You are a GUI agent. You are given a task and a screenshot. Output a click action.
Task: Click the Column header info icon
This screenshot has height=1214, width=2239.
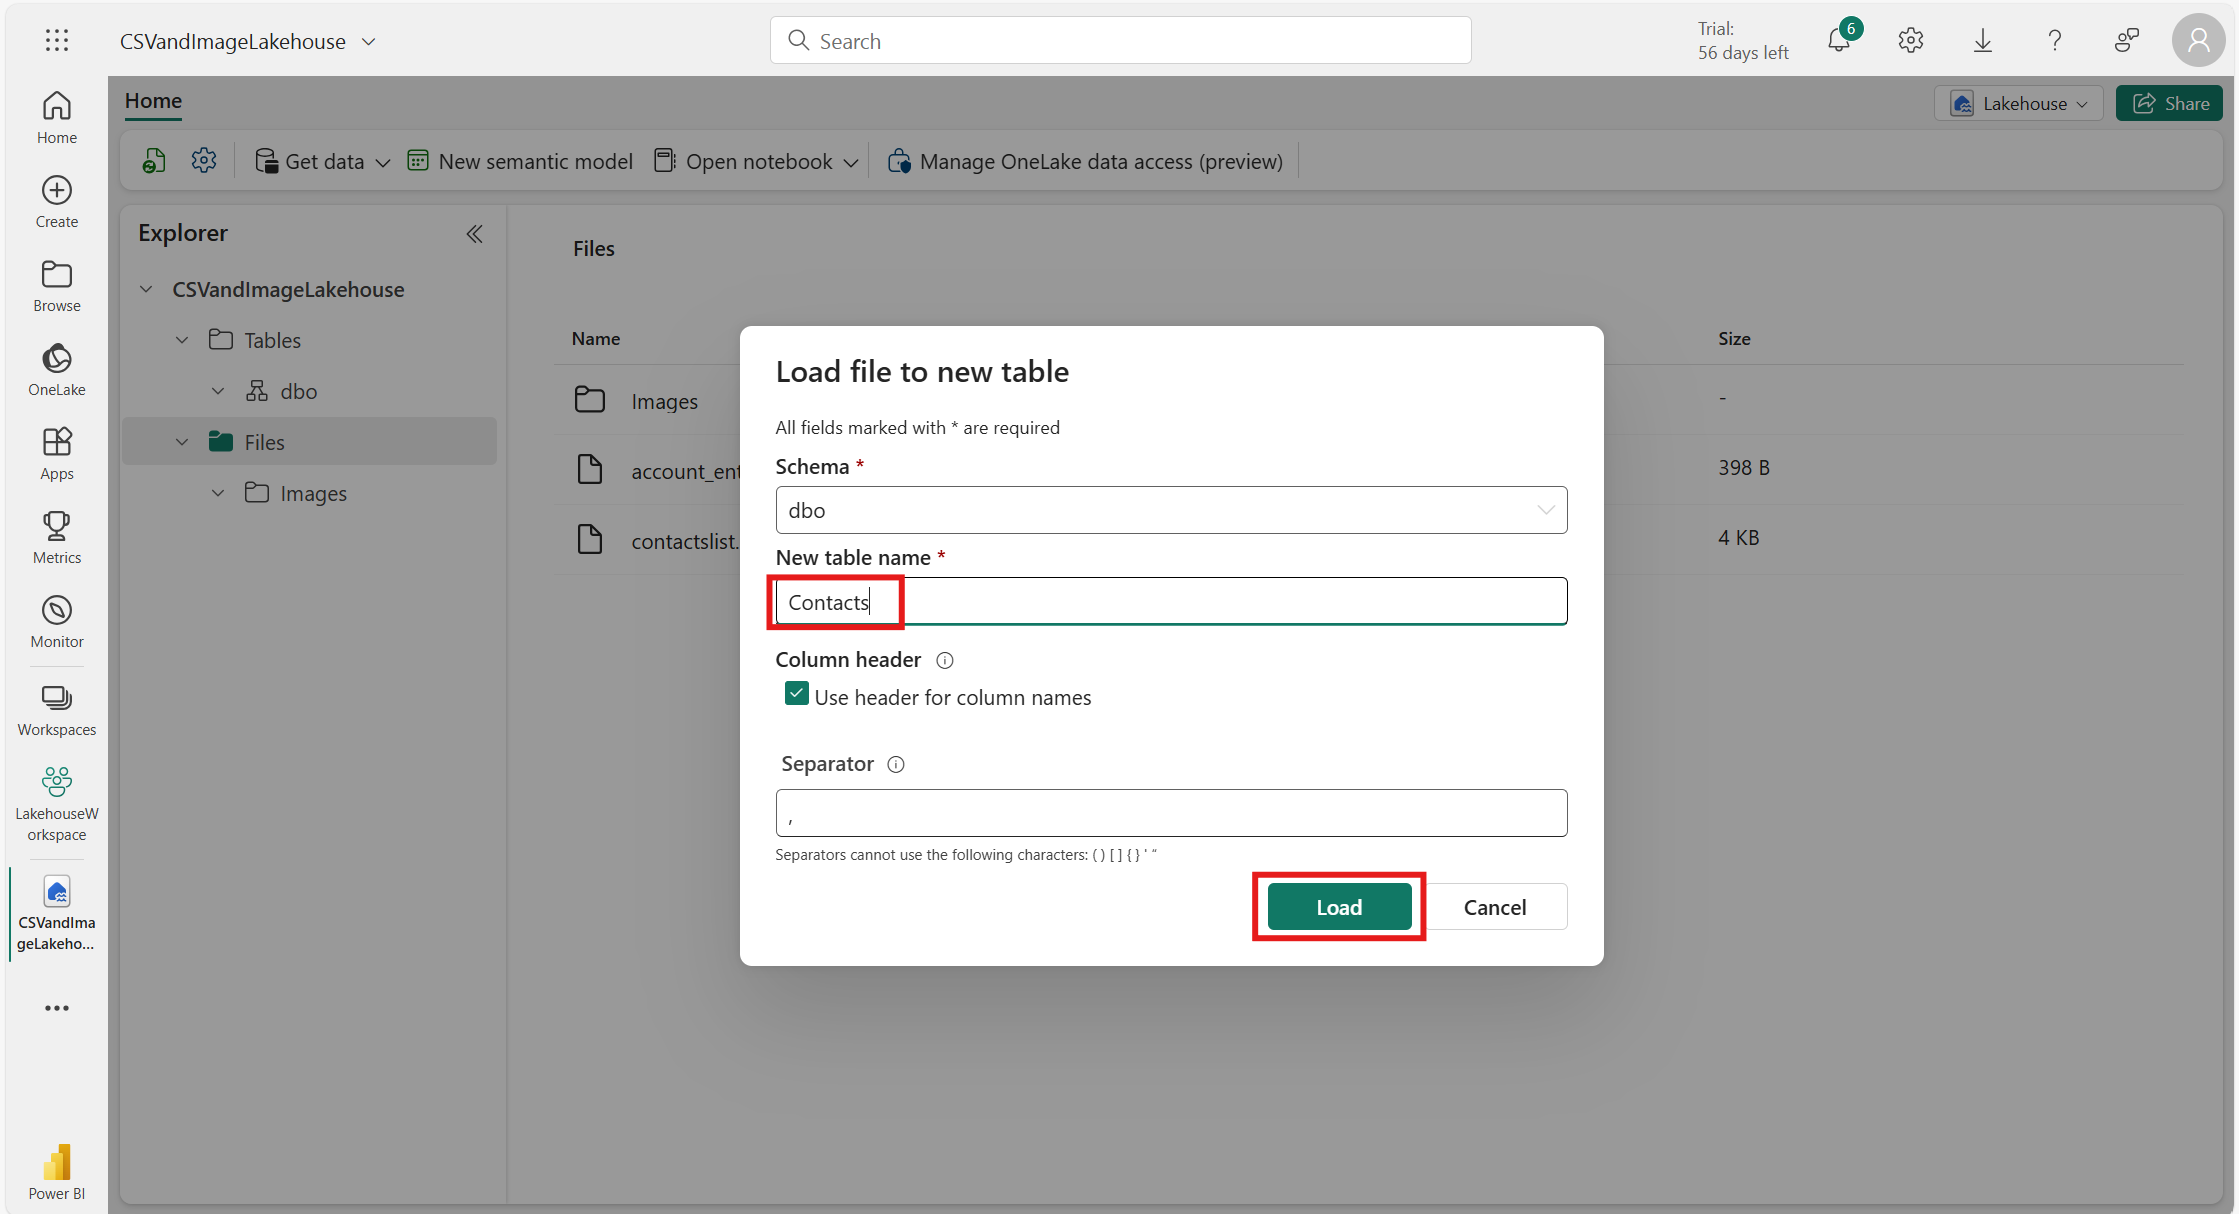(944, 660)
